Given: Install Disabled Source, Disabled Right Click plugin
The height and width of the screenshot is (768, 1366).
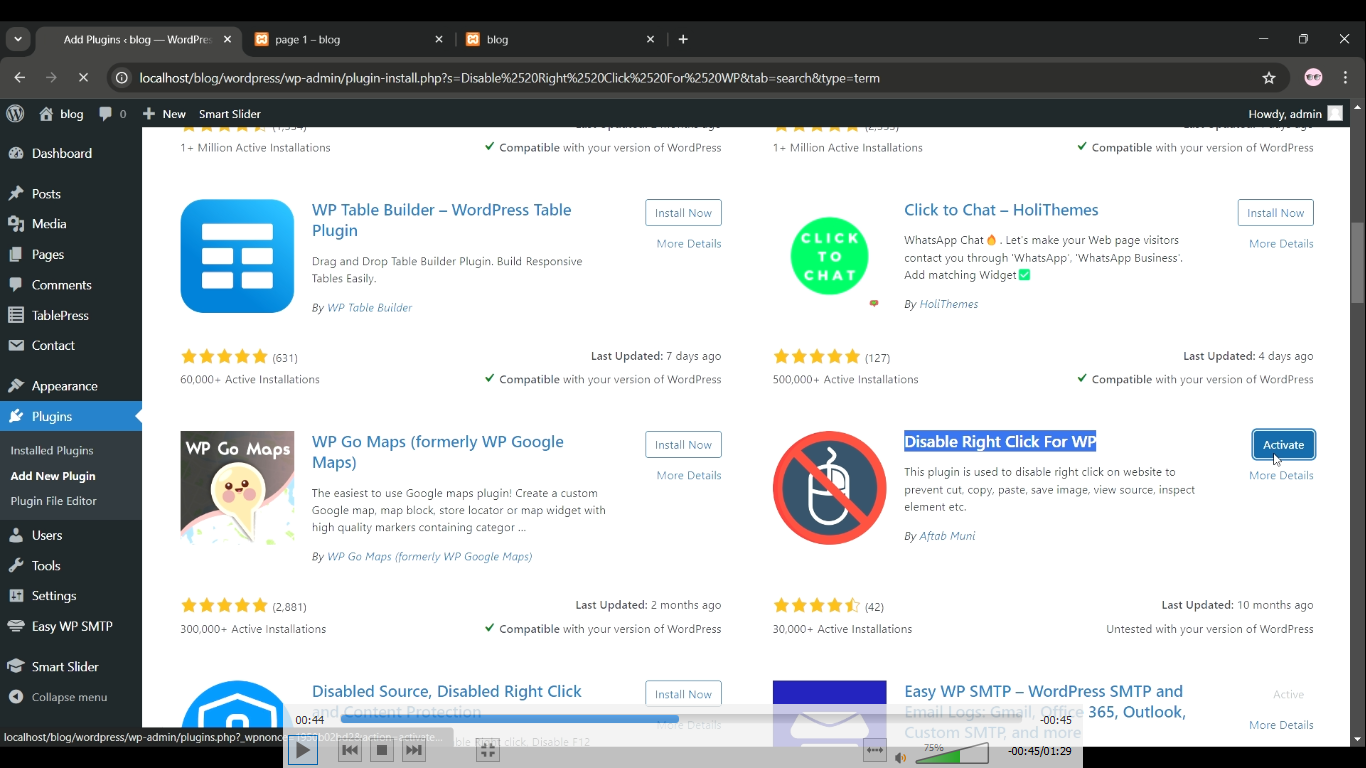Looking at the screenshot, I should pyautogui.click(x=683, y=694).
